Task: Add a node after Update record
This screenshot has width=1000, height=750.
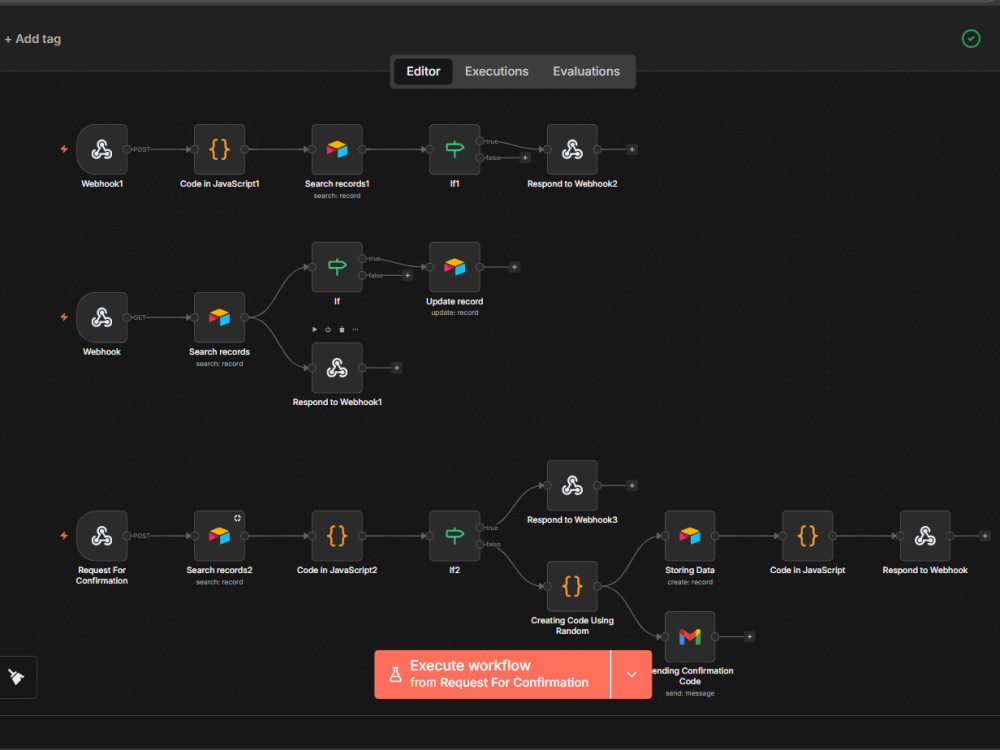Action: (x=514, y=267)
